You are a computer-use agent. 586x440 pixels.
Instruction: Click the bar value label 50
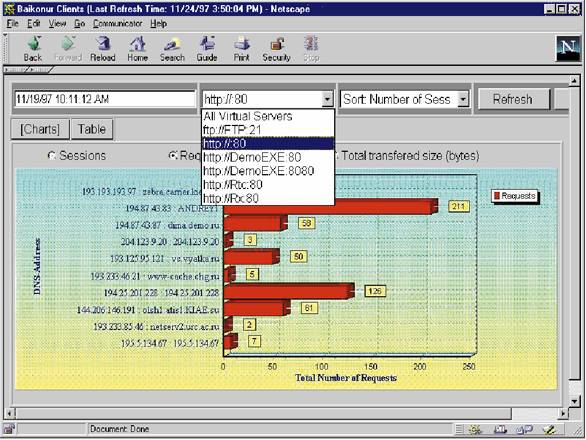[x=299, y=256]
